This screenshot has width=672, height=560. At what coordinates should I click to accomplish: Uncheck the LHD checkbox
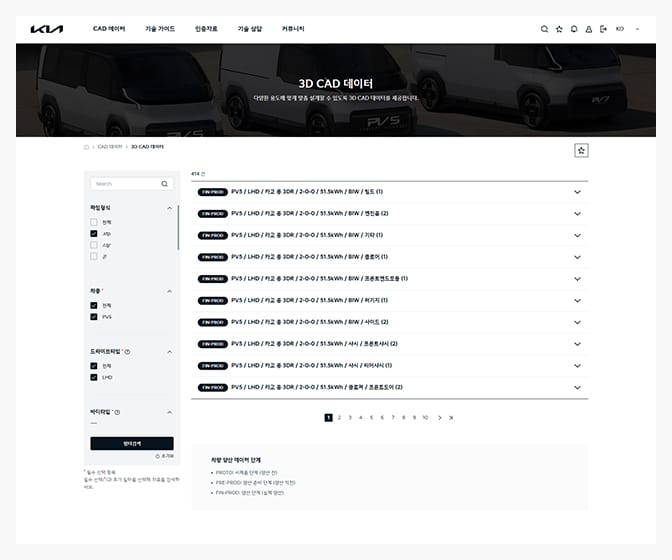click(94, 377)
